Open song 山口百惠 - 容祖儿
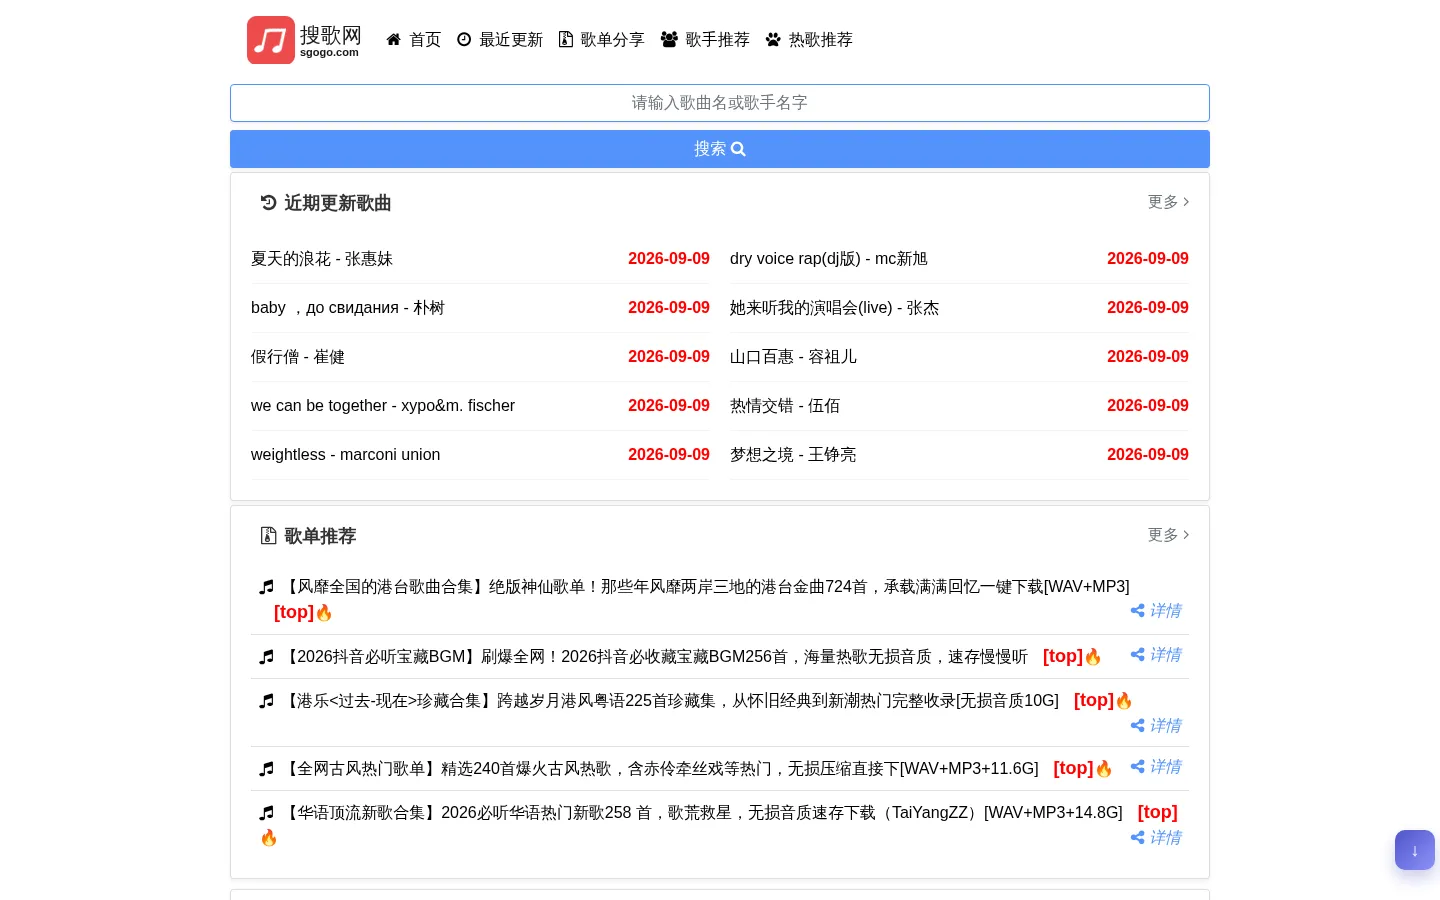Image resolution: width=1440 pixels, height=900 pixels. pyautogui.click(x=793, y=357)
